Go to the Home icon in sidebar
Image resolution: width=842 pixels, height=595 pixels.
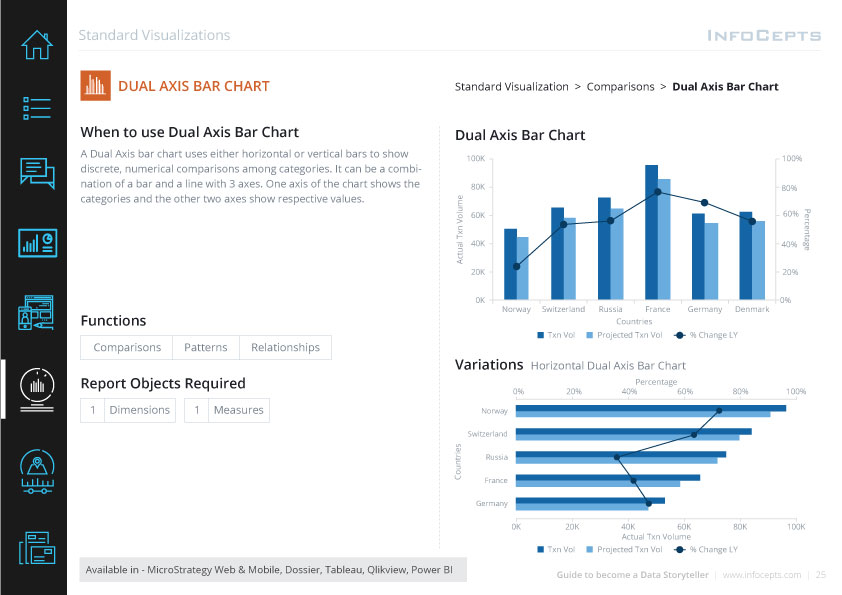pos(37,45)
